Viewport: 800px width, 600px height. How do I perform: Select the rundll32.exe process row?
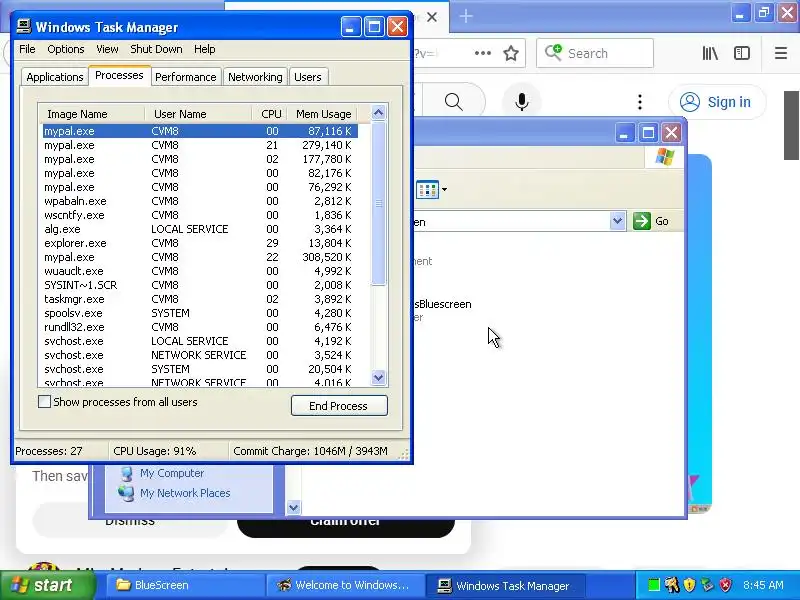(x=200, y=327)
